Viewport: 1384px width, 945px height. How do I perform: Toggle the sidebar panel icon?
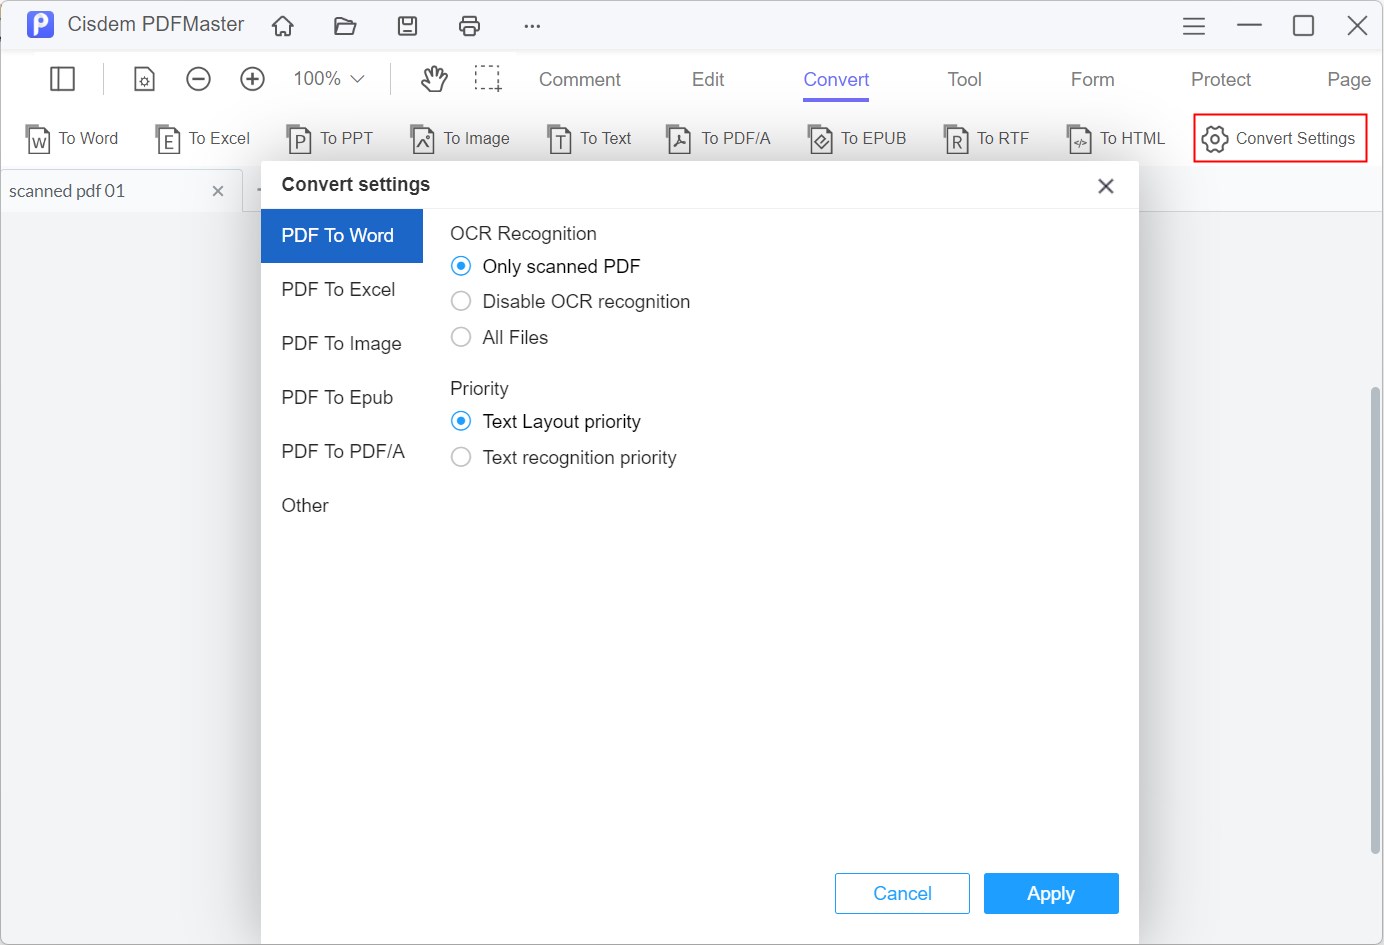pos(62,79)
